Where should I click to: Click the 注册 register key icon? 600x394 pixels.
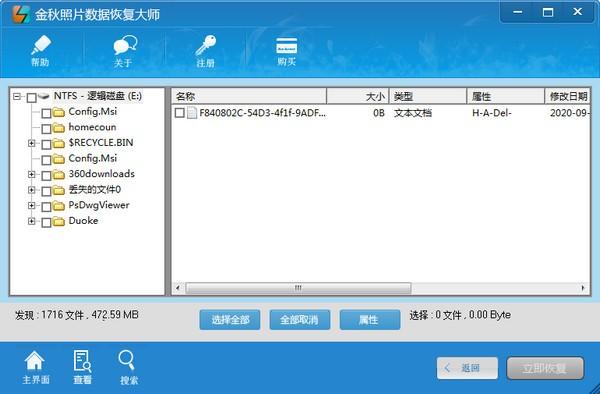point(206,45)
